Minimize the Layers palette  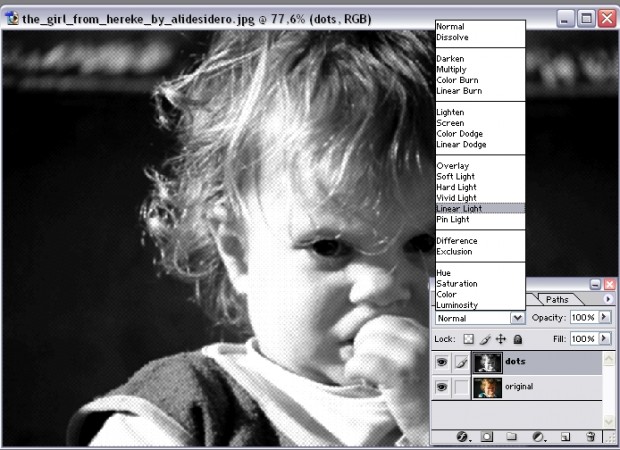[x=595, y=284]
